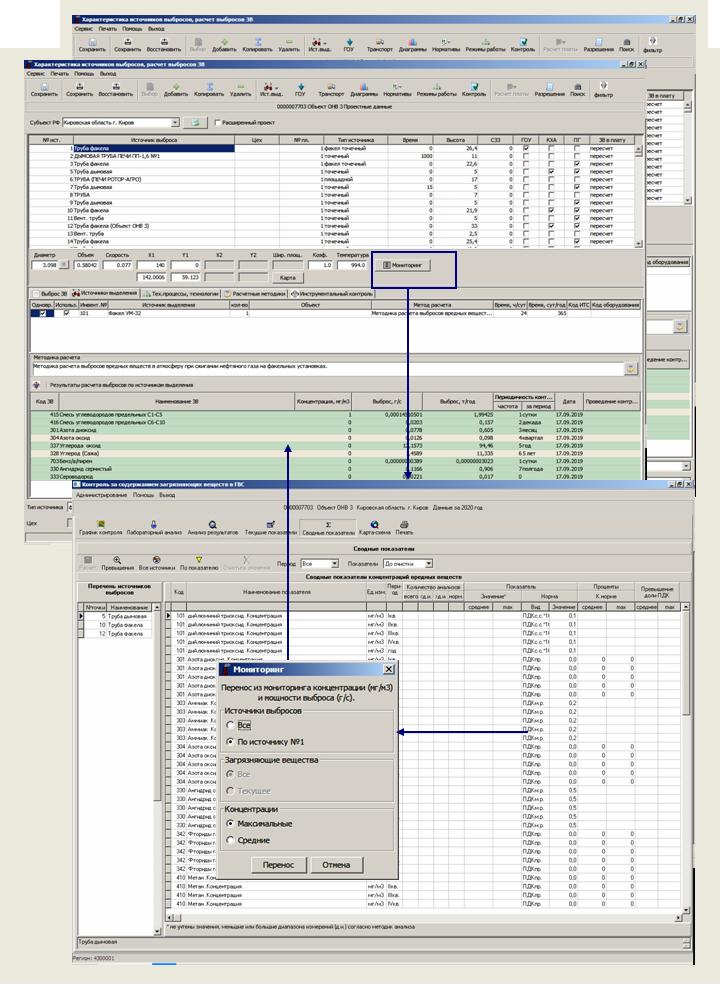Image resolution: width=721 pixels, height=985 pixels.
Task: Enable the Расширенный проект checkbox
Action: point(219,122)
